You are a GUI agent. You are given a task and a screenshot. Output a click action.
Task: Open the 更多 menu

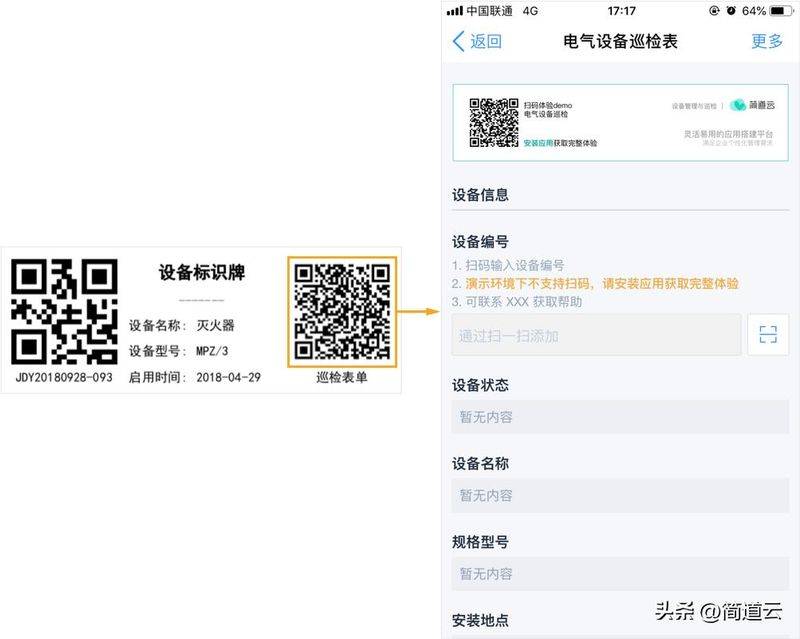pyautogui.click(x=767, y=41)
